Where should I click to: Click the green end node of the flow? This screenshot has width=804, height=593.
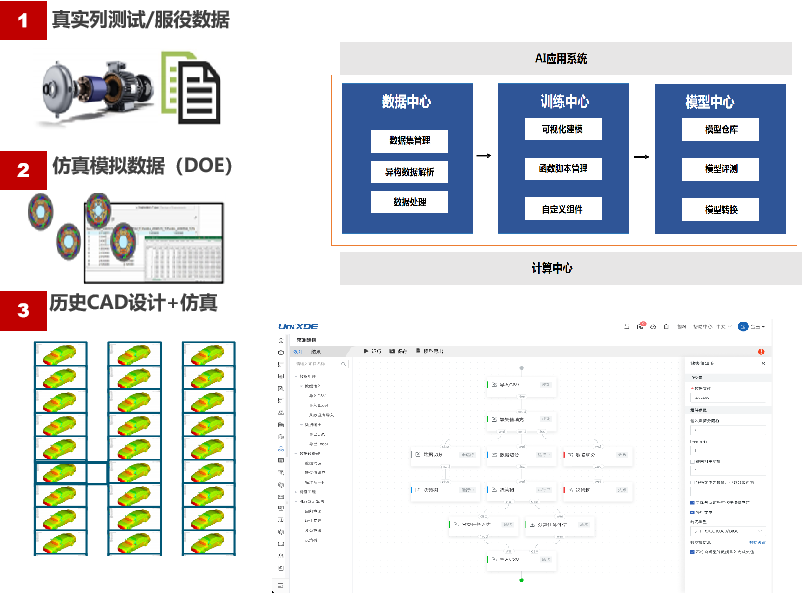click(521, 580)
